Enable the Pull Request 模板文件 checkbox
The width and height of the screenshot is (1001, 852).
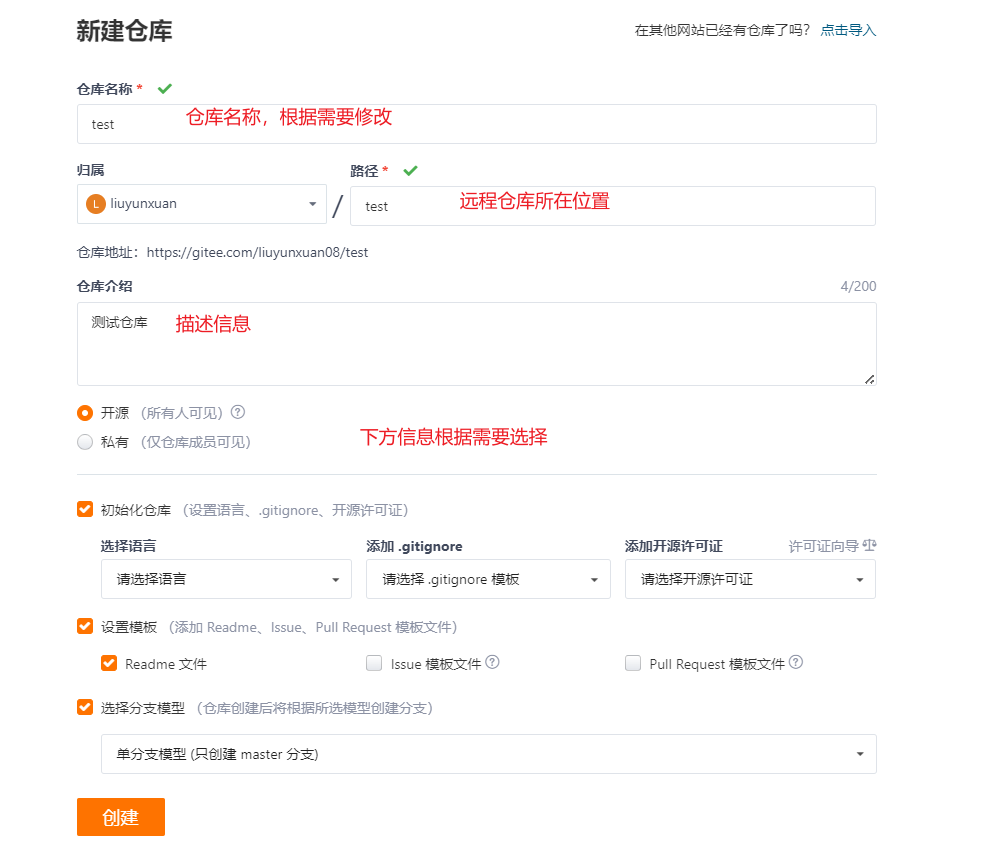[x=633, y=663]
